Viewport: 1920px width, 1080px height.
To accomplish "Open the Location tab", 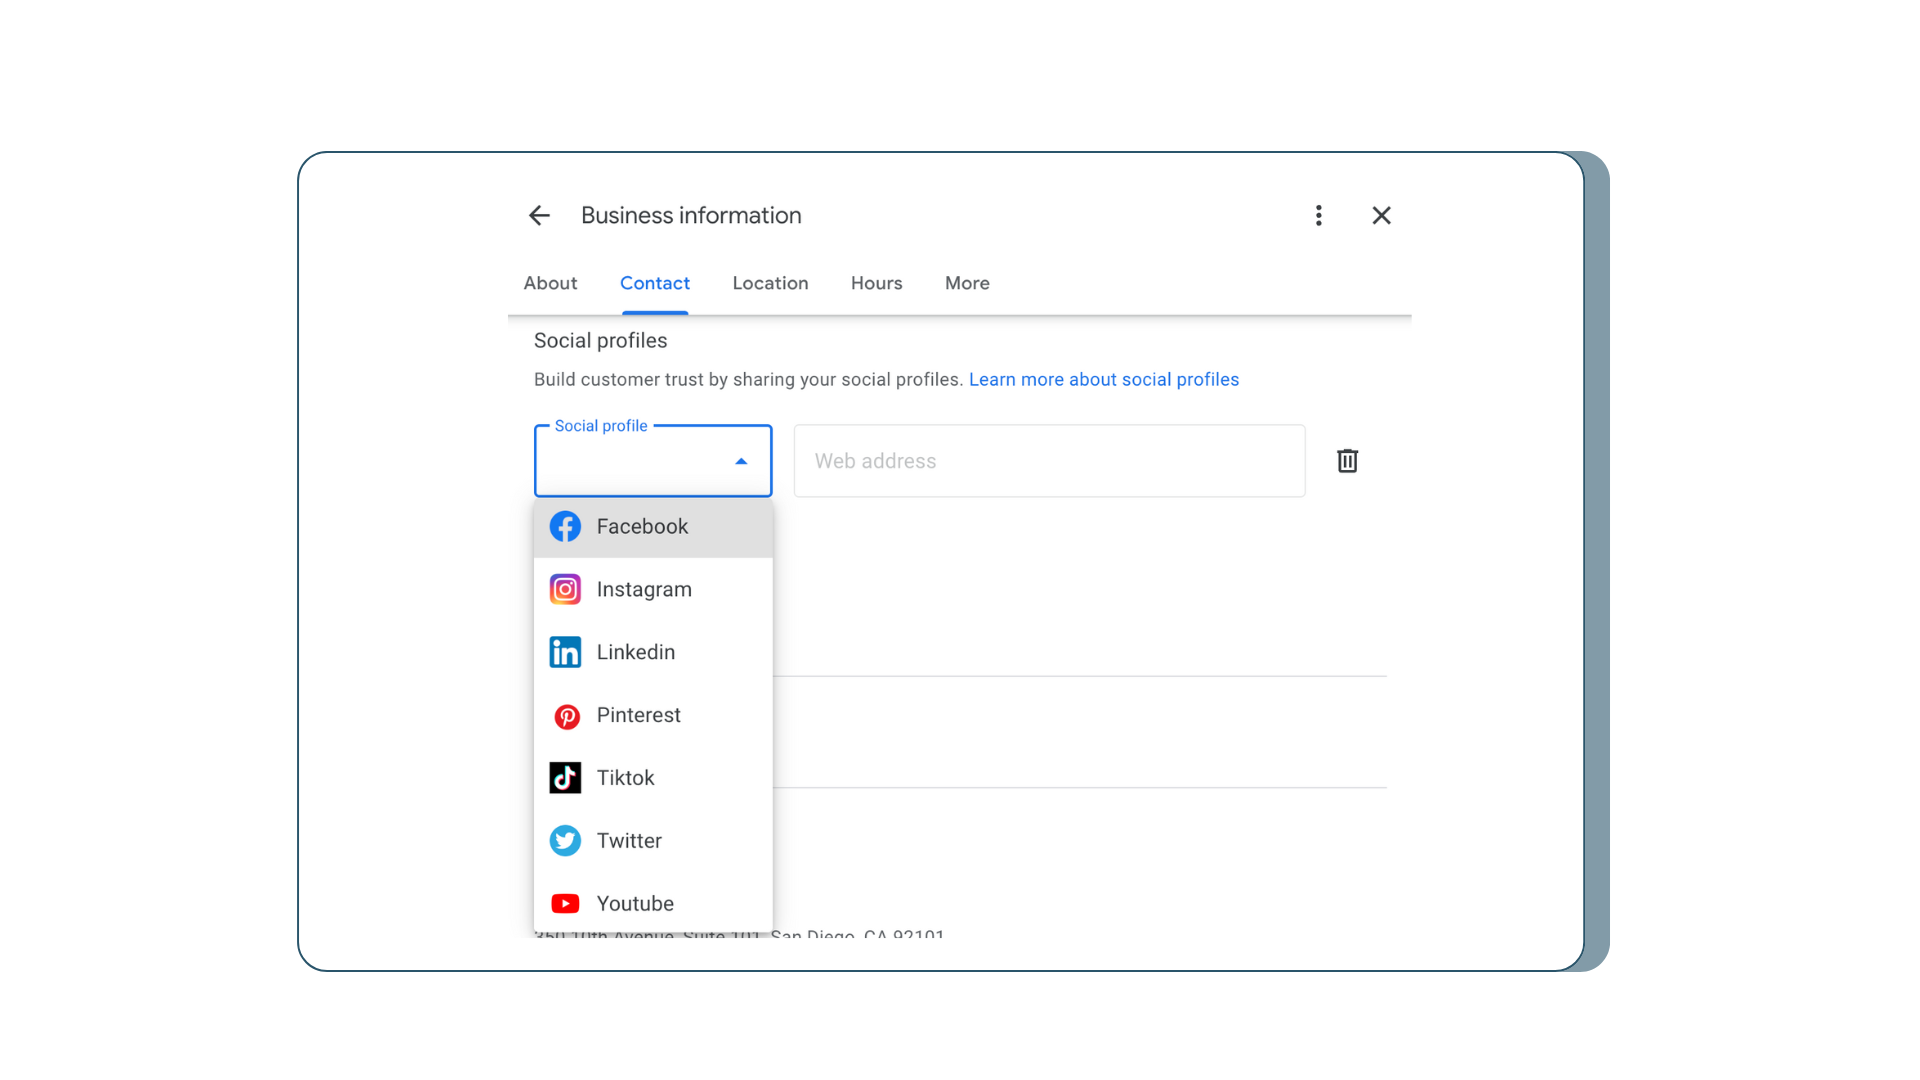I will tap(770, 283).
